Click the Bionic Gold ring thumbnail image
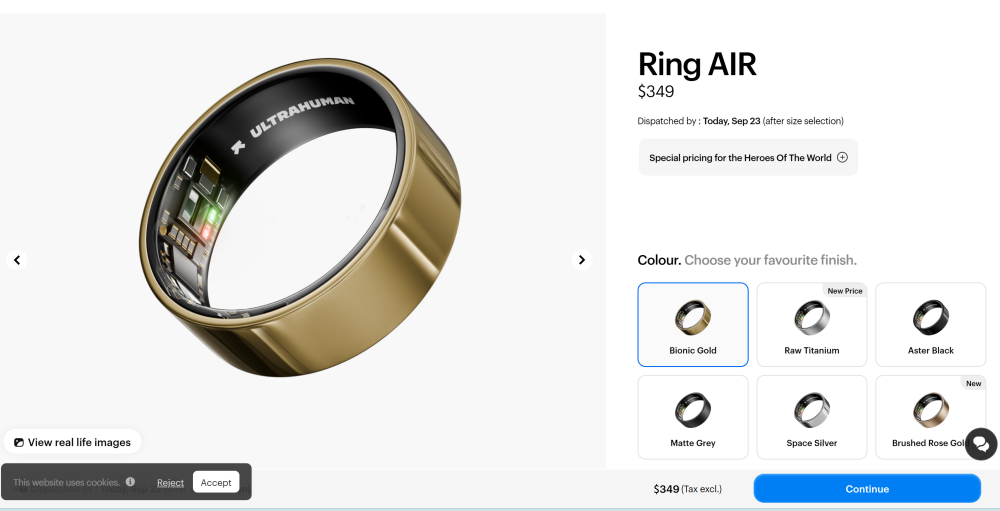This screenshot has height=511, width=1000. point(693,317)
